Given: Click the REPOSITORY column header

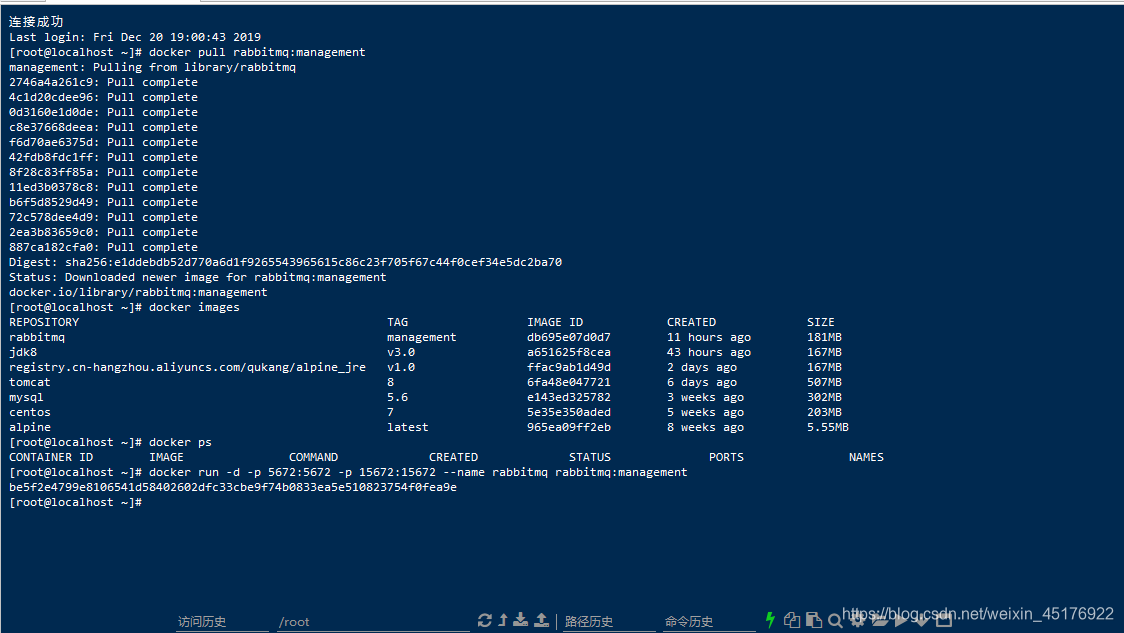Looking at the screenshot, I should [44, 323].
